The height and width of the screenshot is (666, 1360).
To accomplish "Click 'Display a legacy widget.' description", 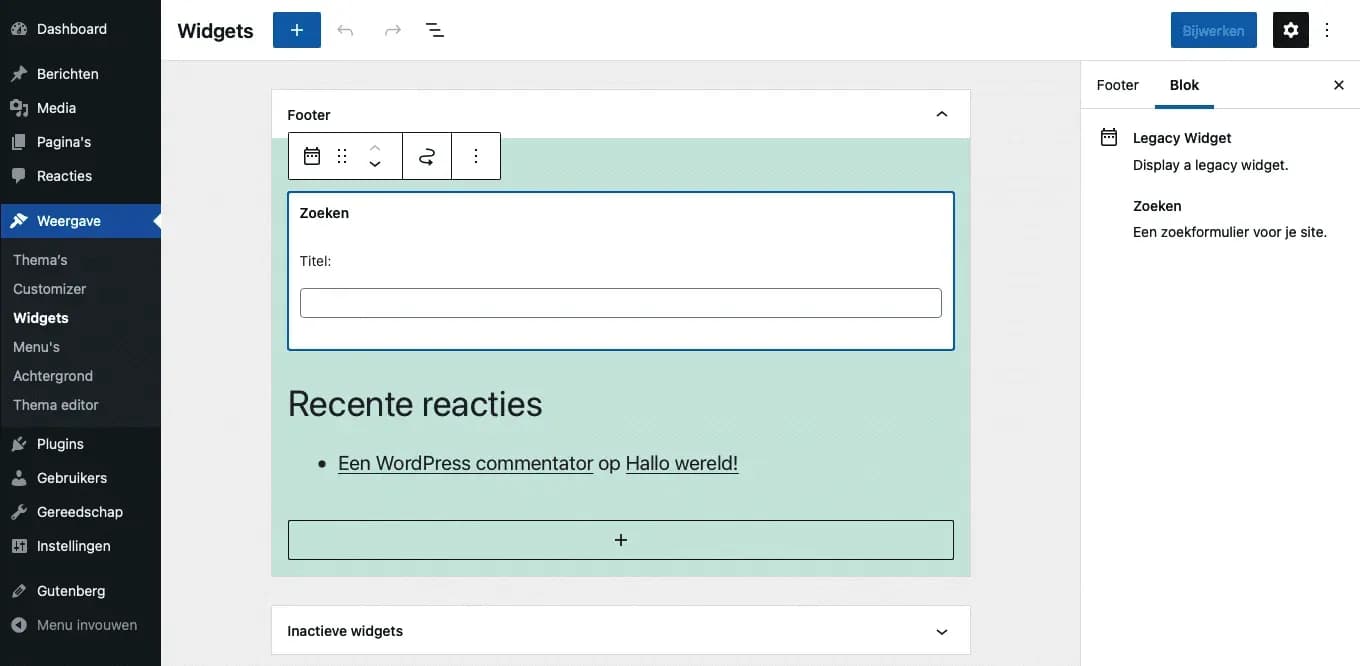I will click(x=1211, y=165).
